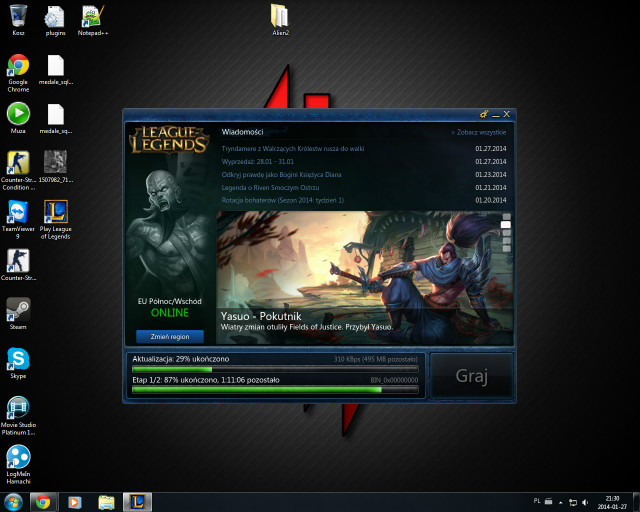Click the Aktualizacja 29% progress bar
The image size is (640, 512).
click(x=275, y=369)
